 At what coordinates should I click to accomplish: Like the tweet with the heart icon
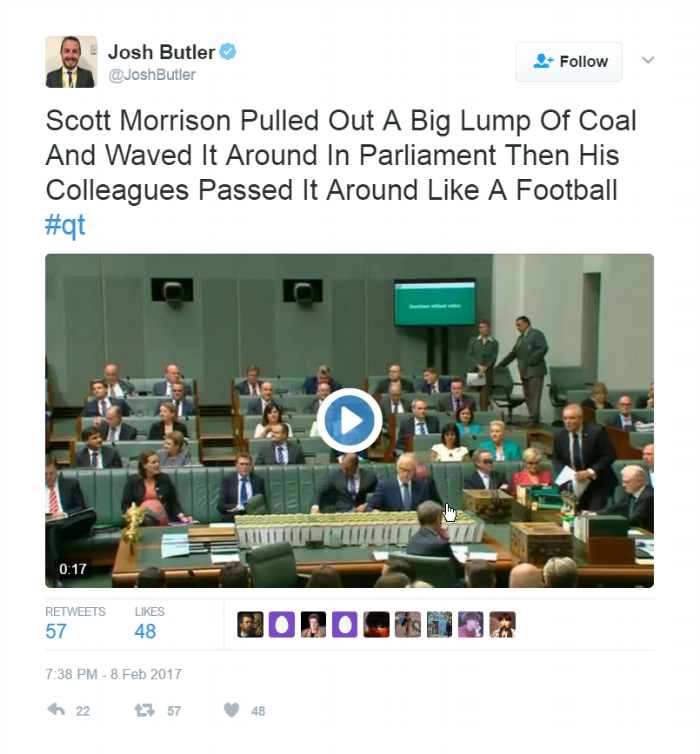tap(231, 710)
